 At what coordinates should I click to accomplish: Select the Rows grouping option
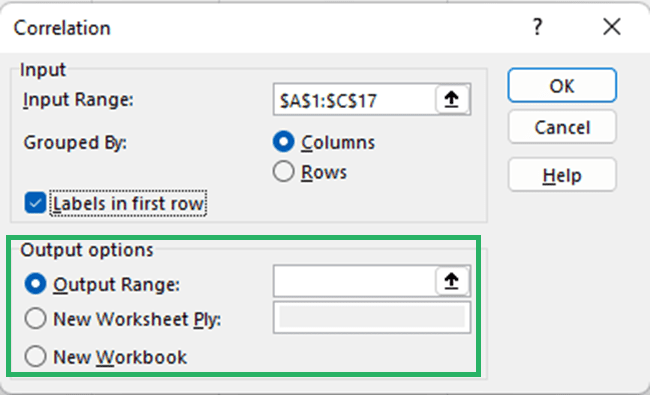284,172
